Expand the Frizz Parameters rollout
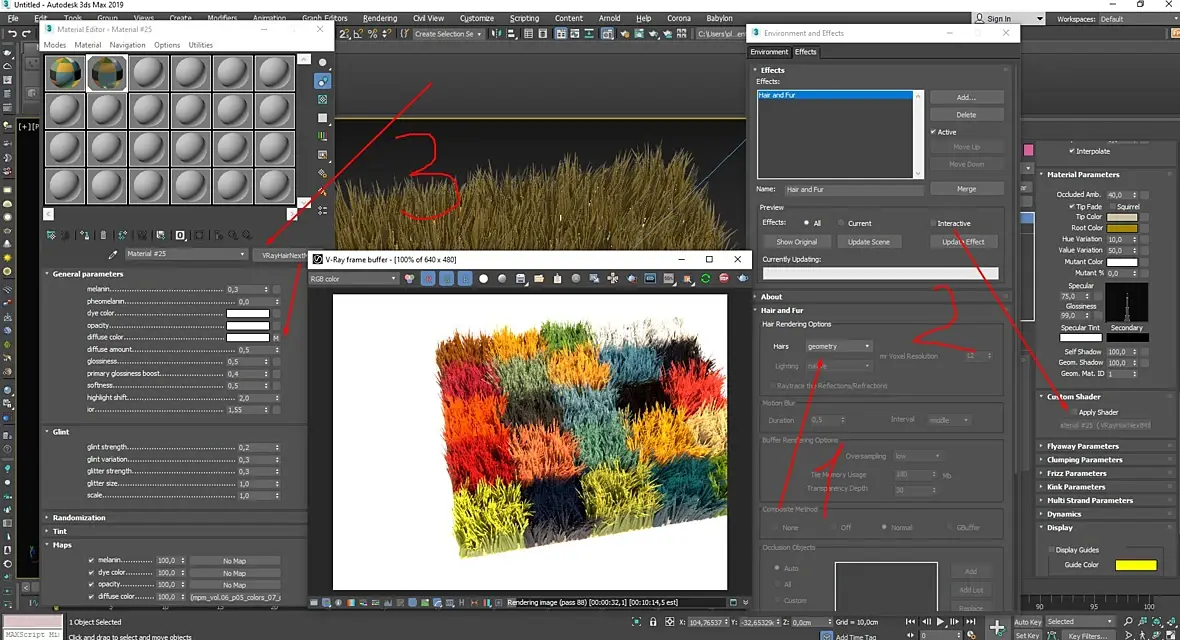Screen dimensions: 1180x640 tap(1077, 474)
